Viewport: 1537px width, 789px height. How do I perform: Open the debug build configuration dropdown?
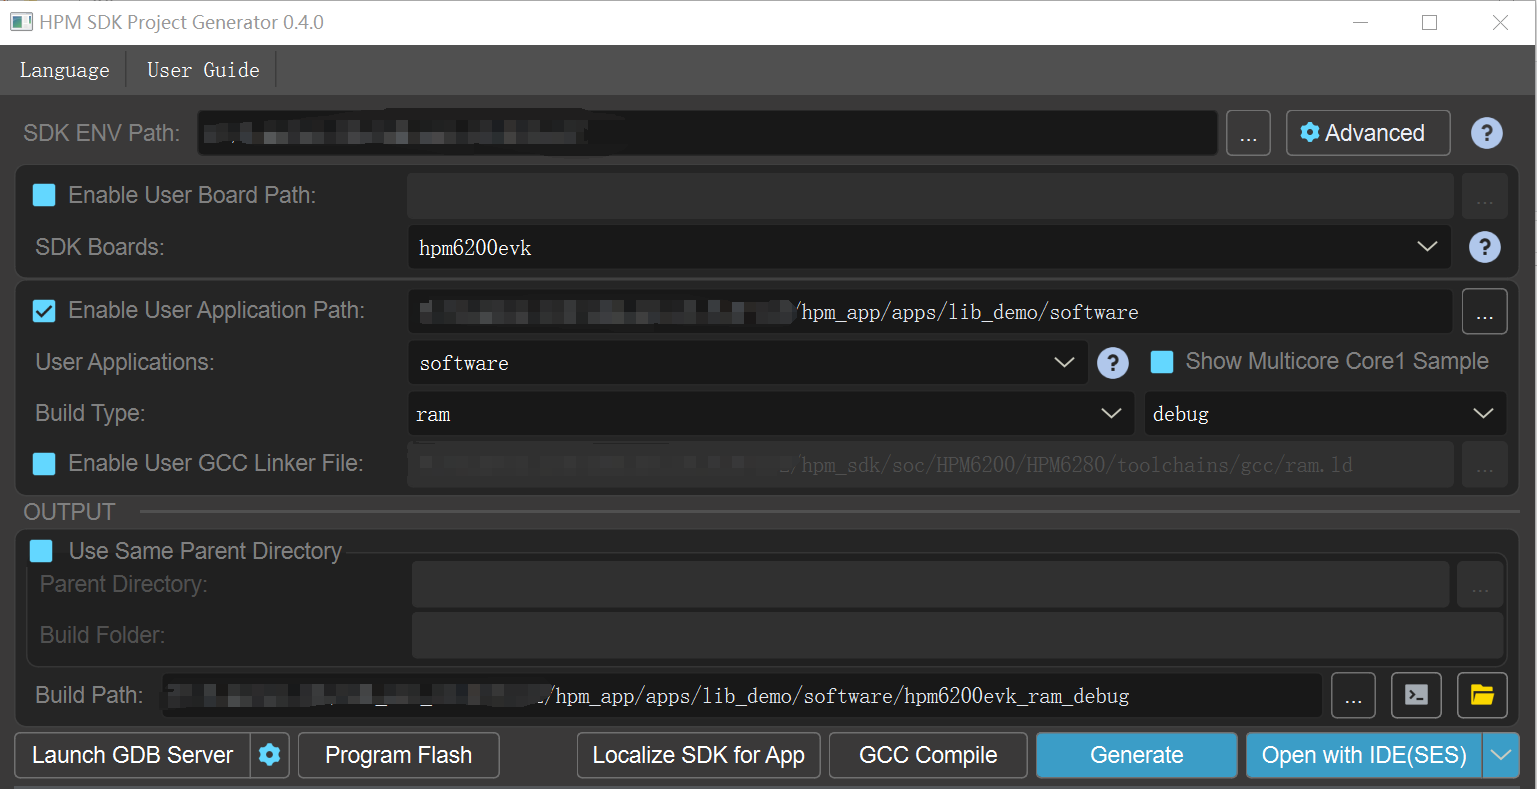1325,414
